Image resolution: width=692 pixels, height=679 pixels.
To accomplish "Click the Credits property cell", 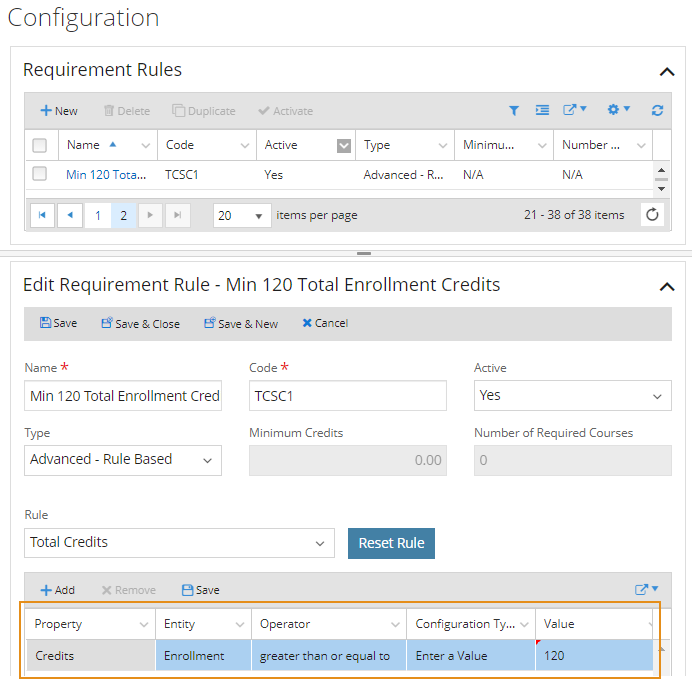I will (90, 656).
